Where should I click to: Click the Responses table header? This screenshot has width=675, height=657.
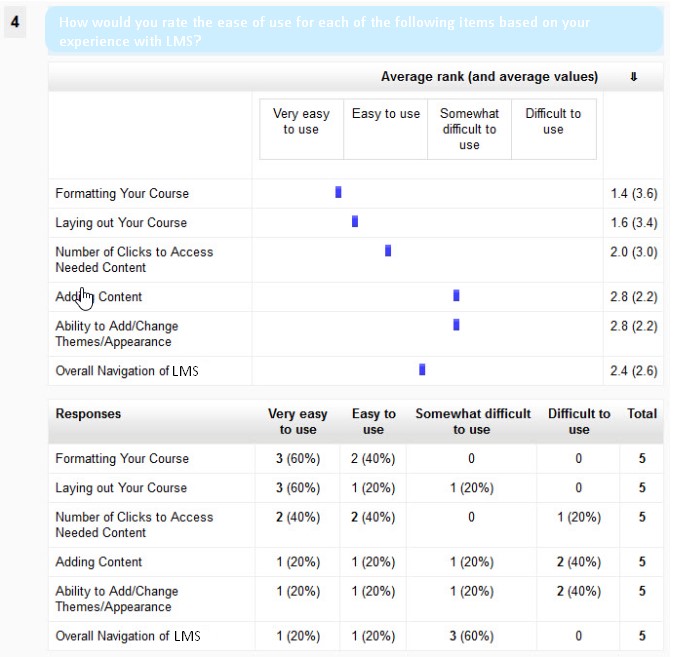pos(88,414)
